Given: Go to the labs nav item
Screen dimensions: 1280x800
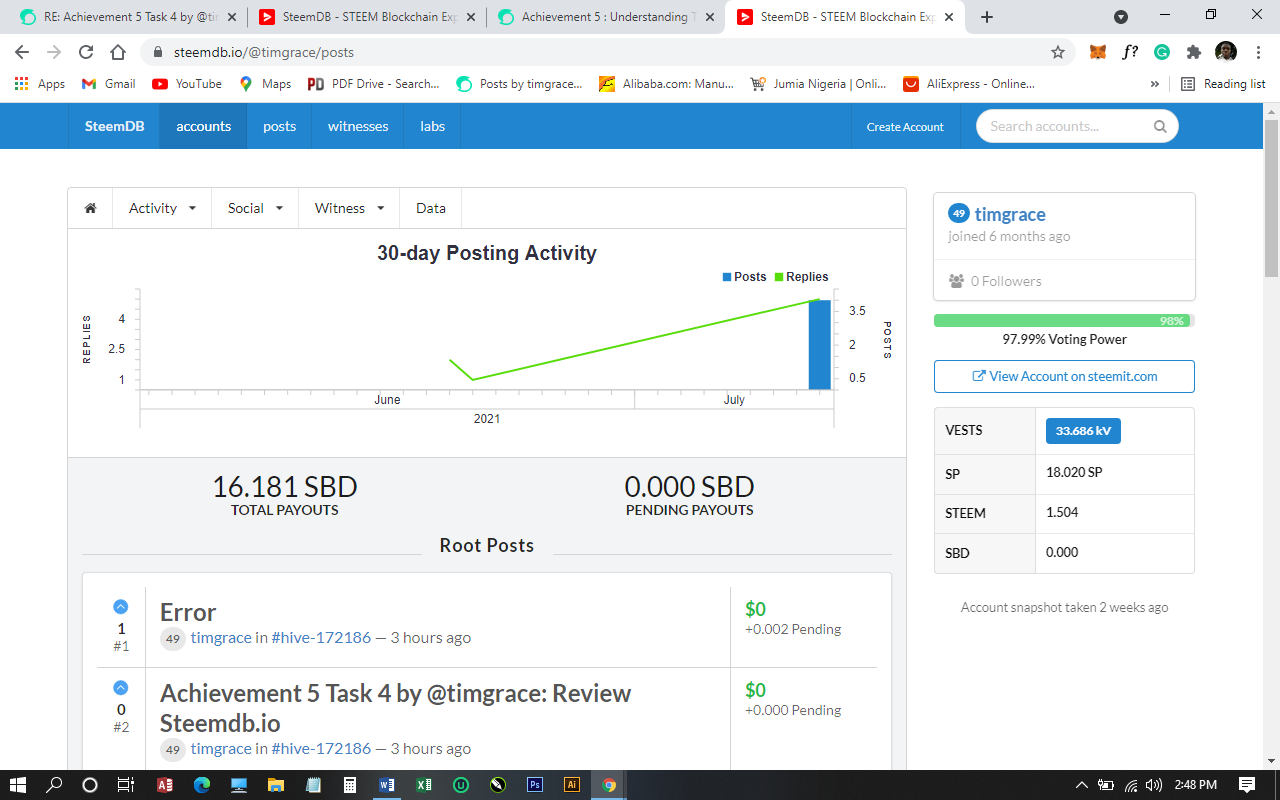Looking at the screenshot, I should (432, 126).
